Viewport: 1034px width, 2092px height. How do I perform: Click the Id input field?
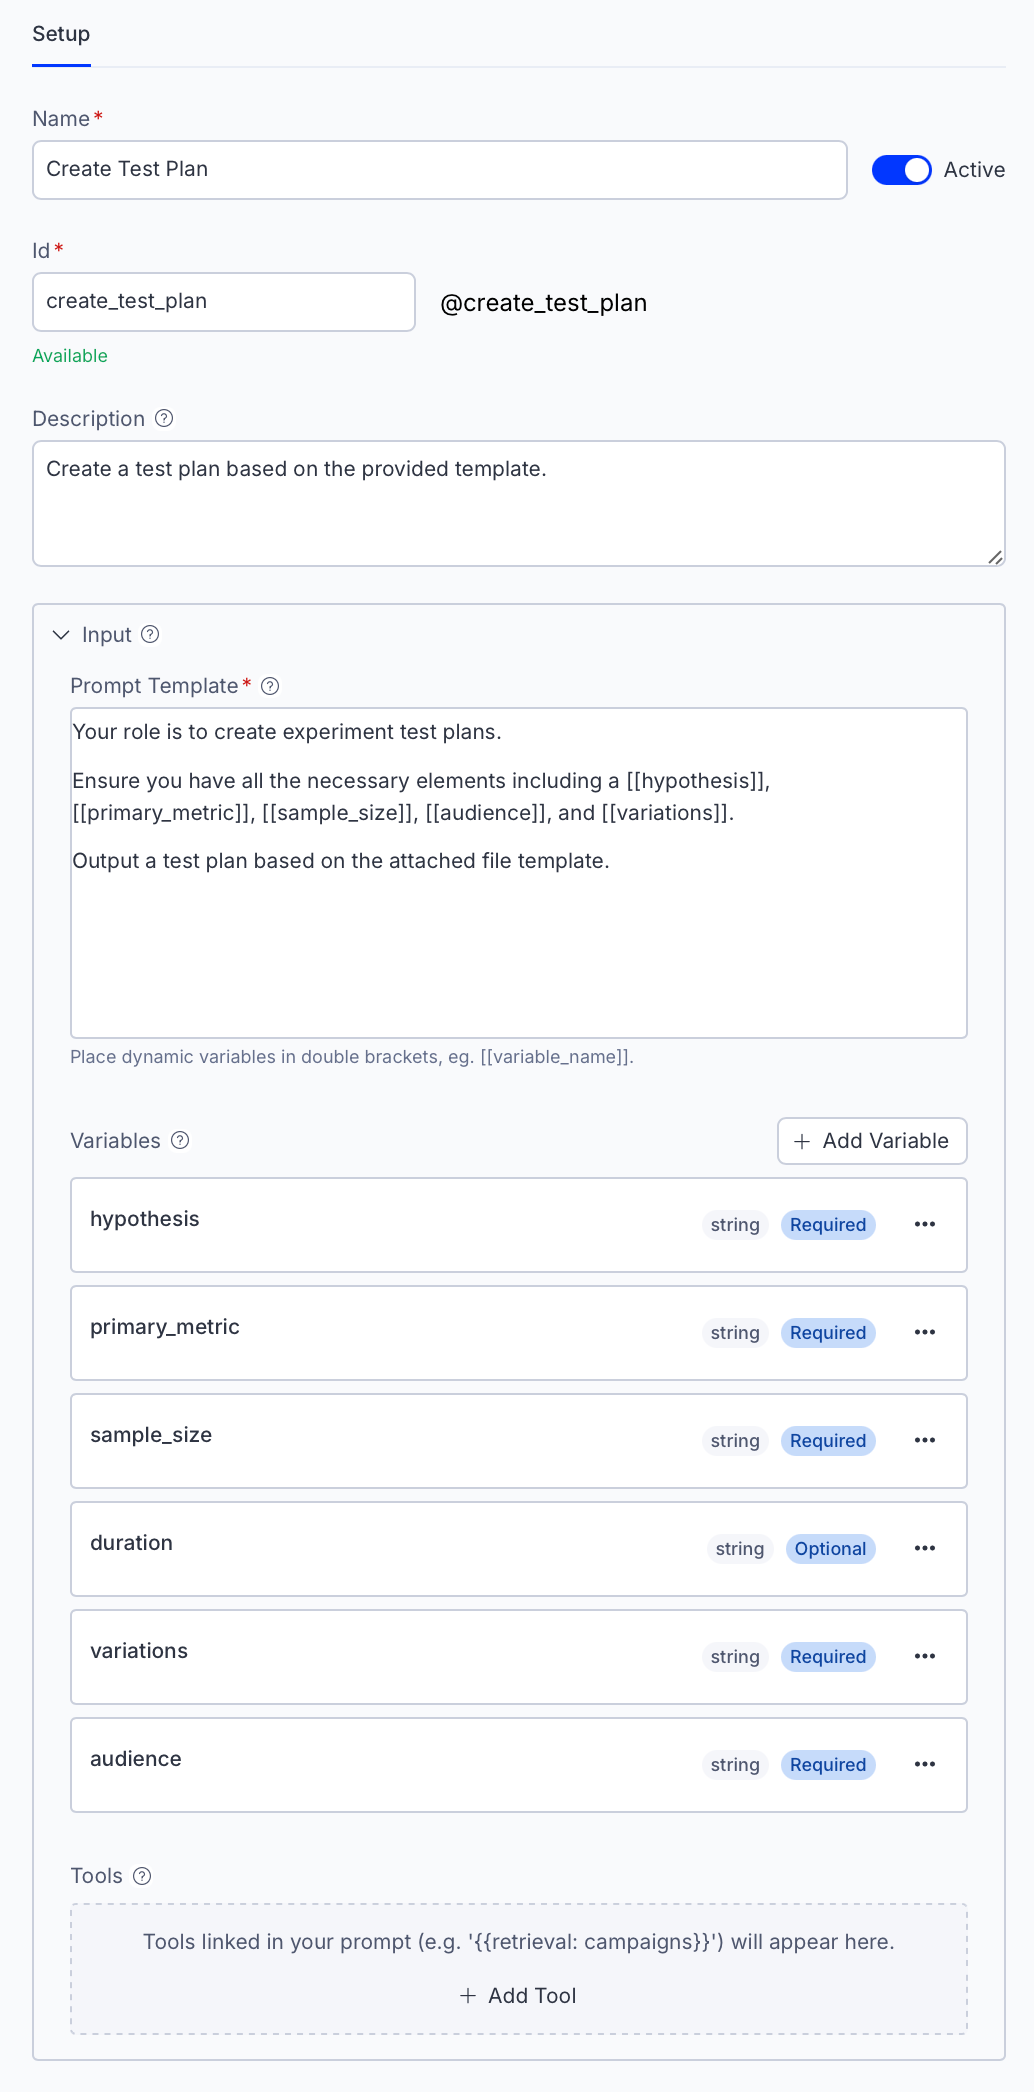click(x=223, y=302)
